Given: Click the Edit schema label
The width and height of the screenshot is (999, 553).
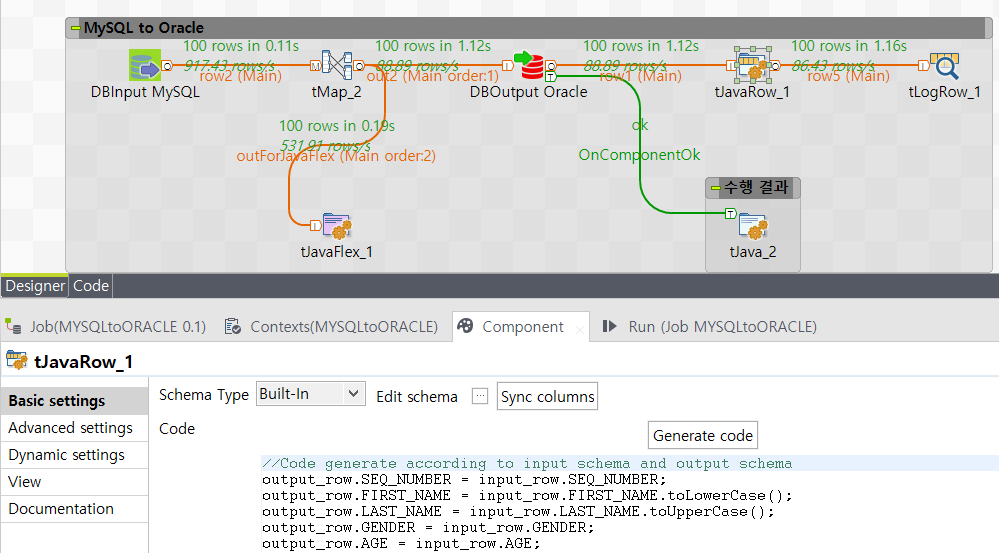Looking at the screenshot, I should [x=417, y=397].
